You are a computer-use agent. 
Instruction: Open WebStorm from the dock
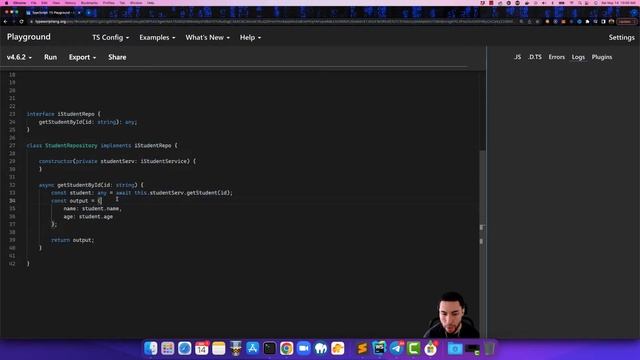click(x=379, y=348)
